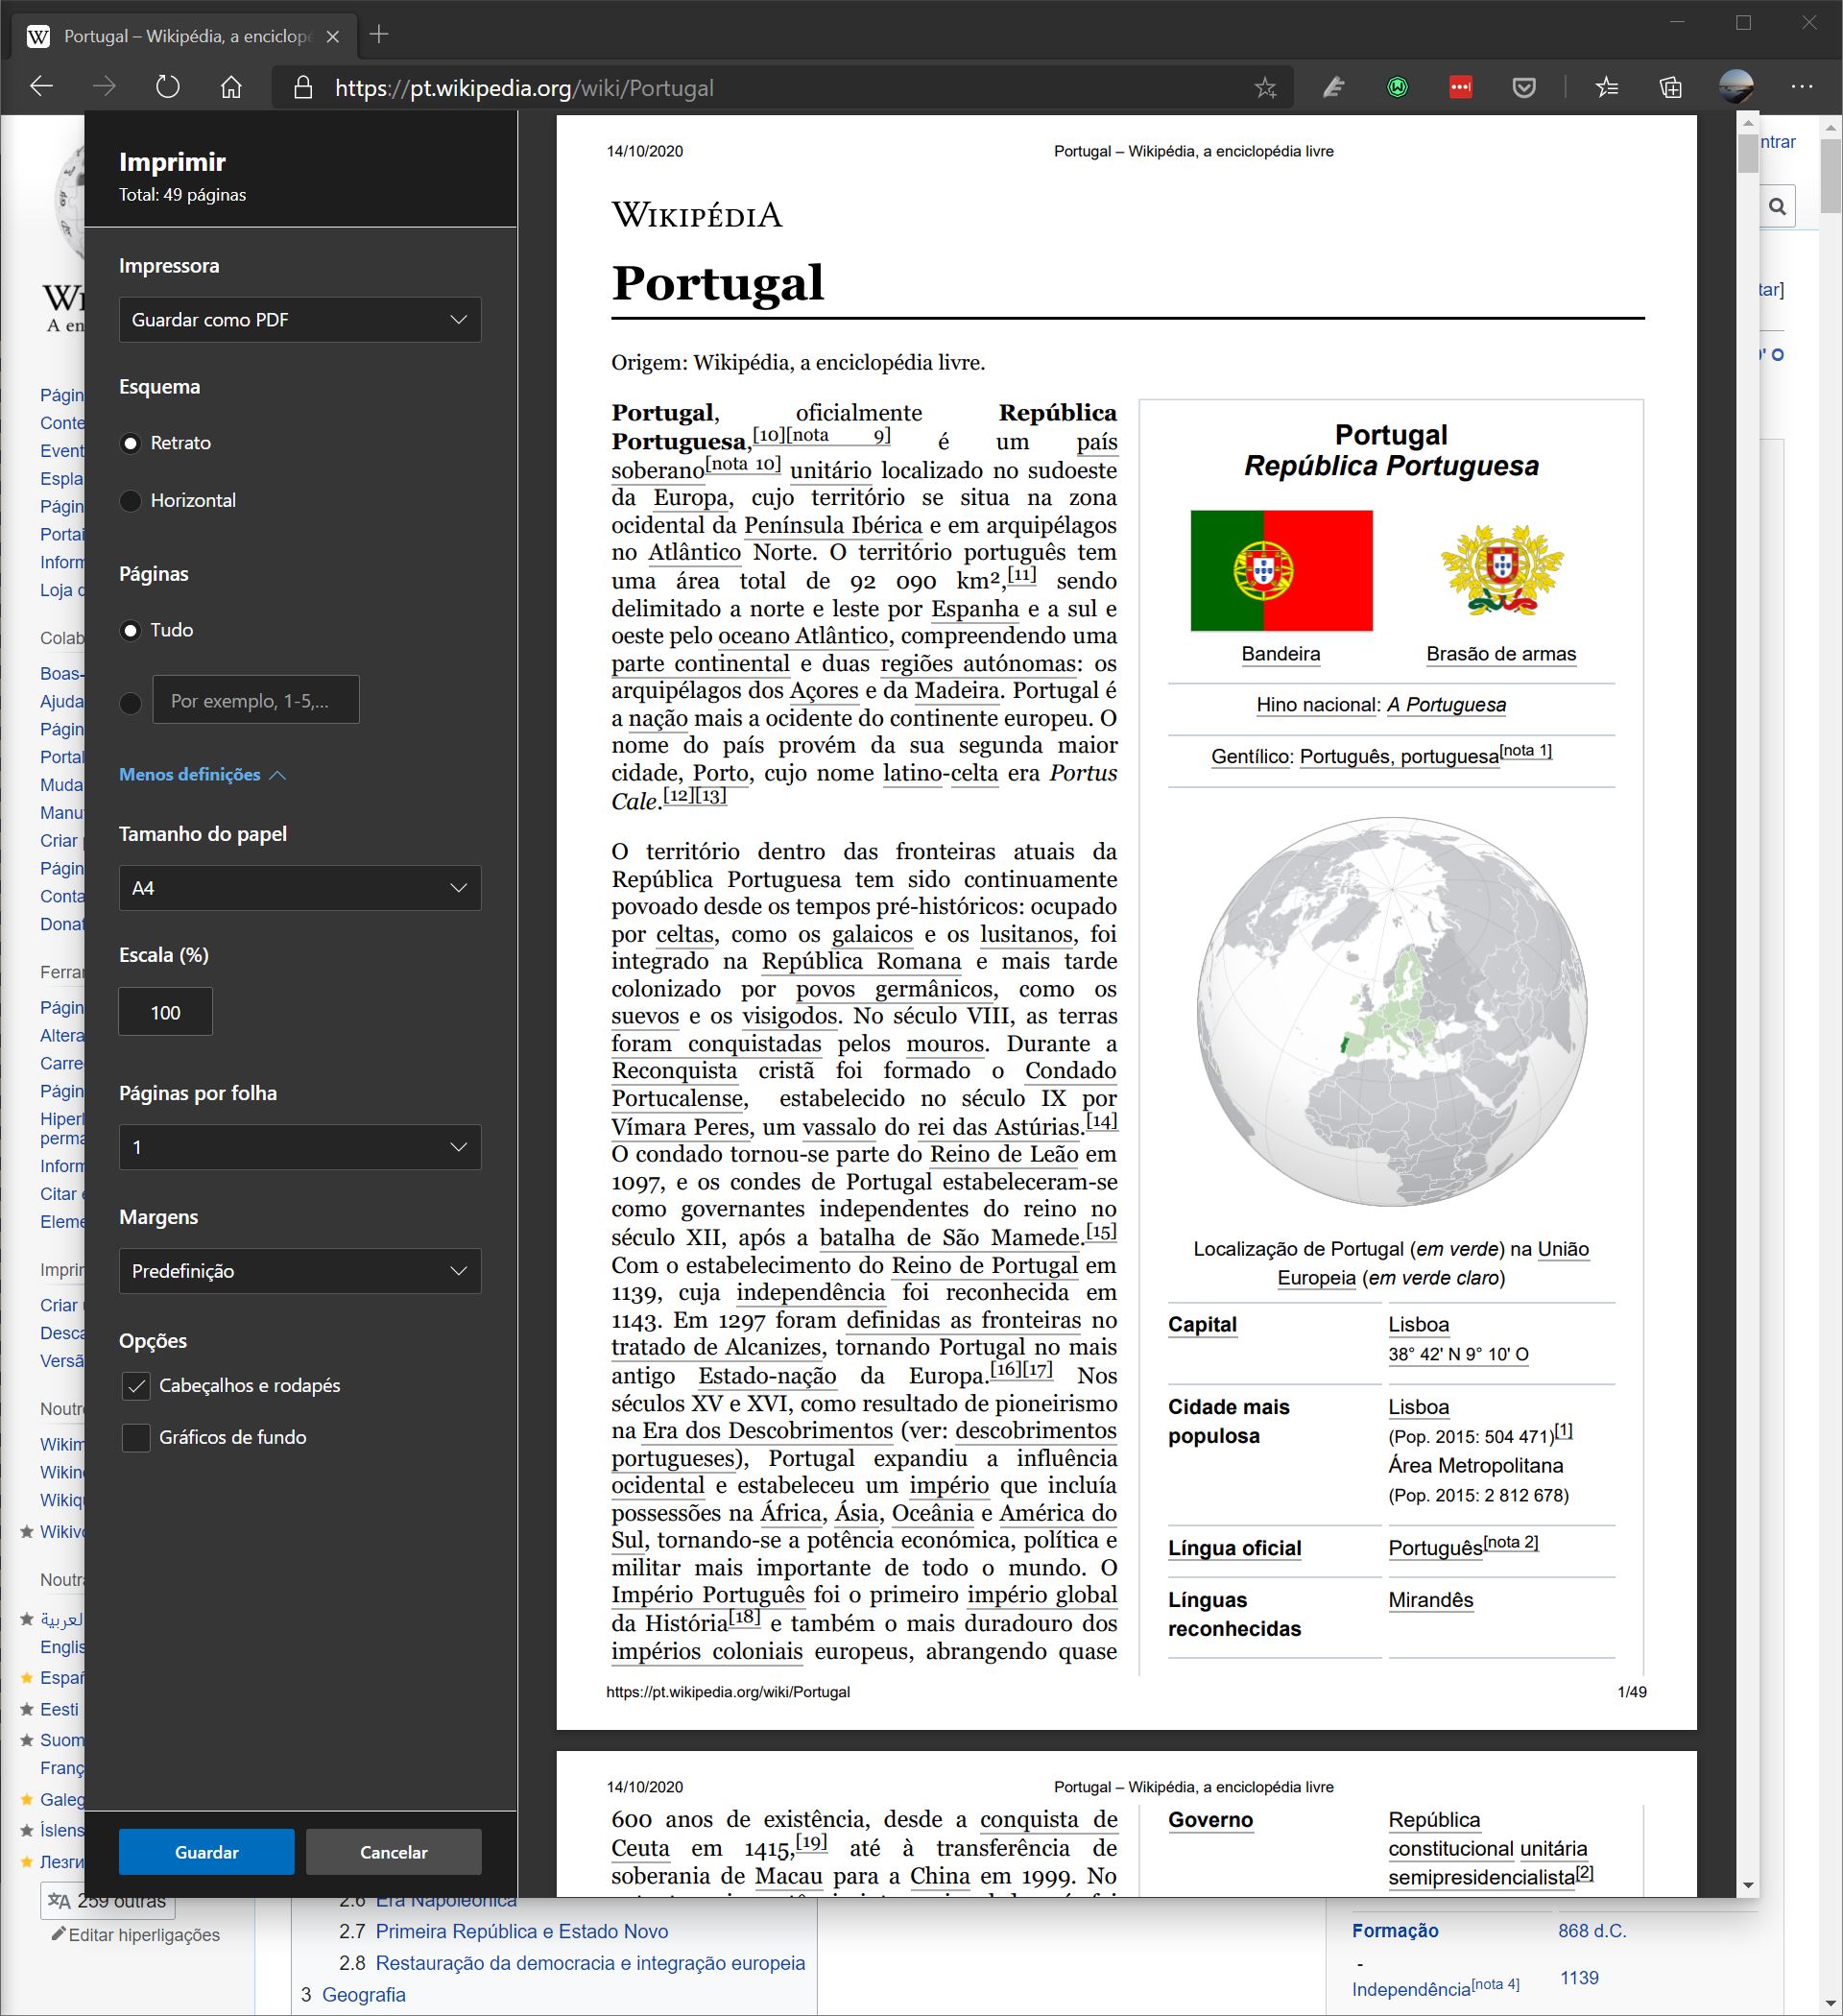Viewport: 1843px width, 2016px height.
Task: Click the Eesti language link
Action: coord(59,1709)
